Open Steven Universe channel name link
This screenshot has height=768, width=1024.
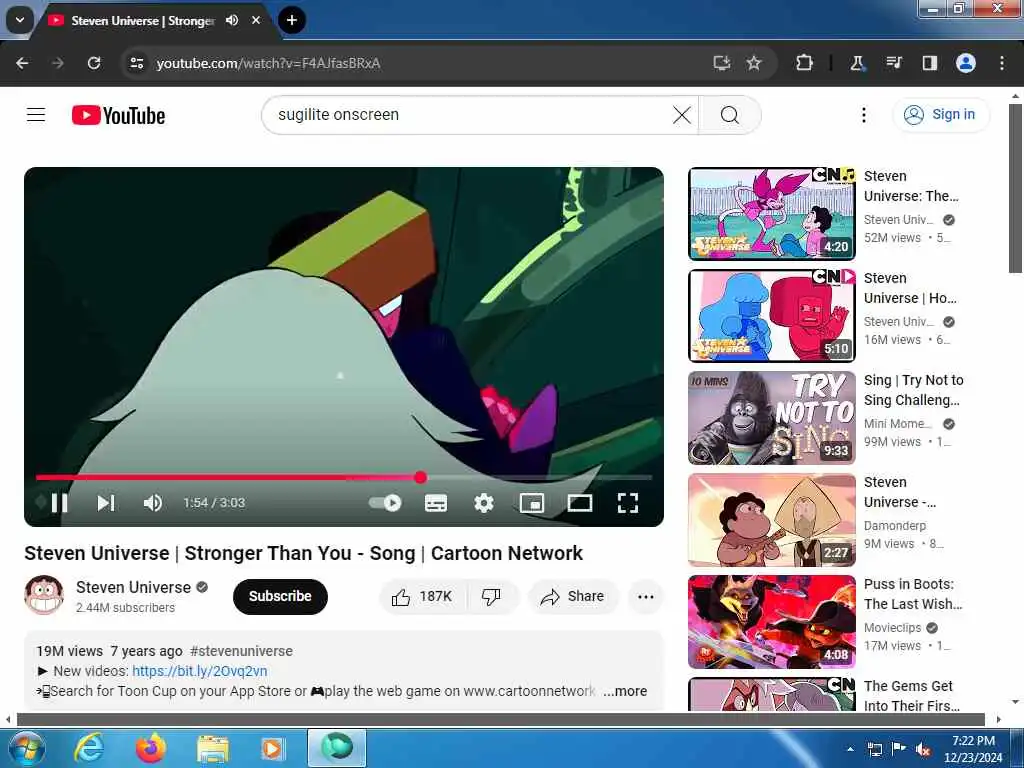pyautogui.click(x=133, y=587)
